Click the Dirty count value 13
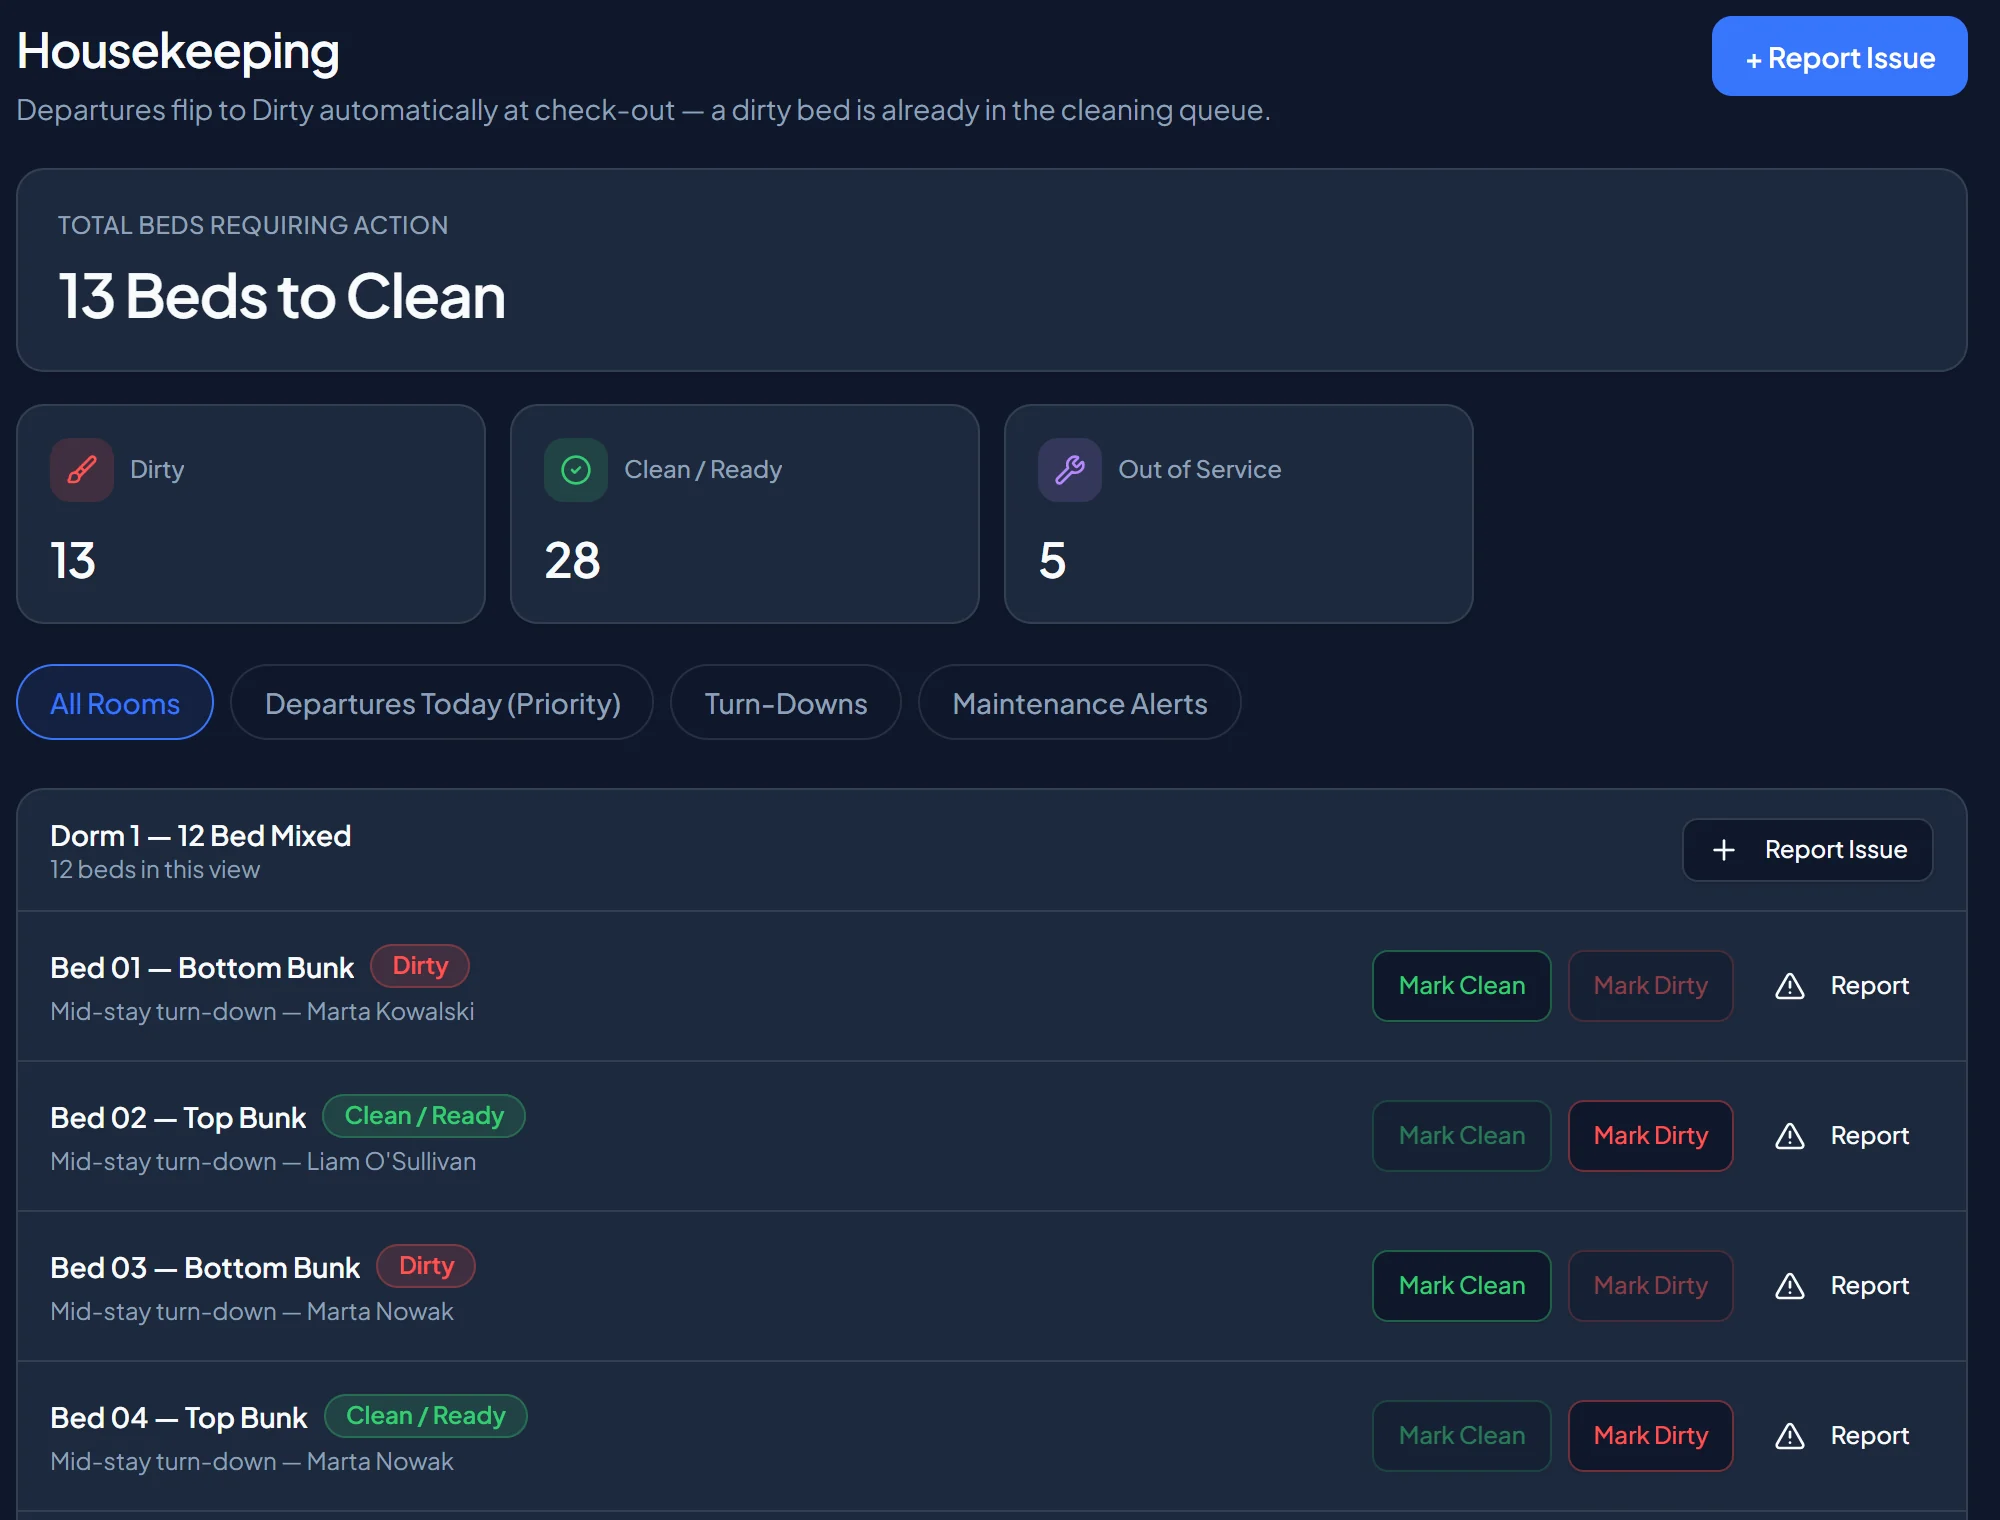Viewport: 2000px width, 1520px height. 73,560
